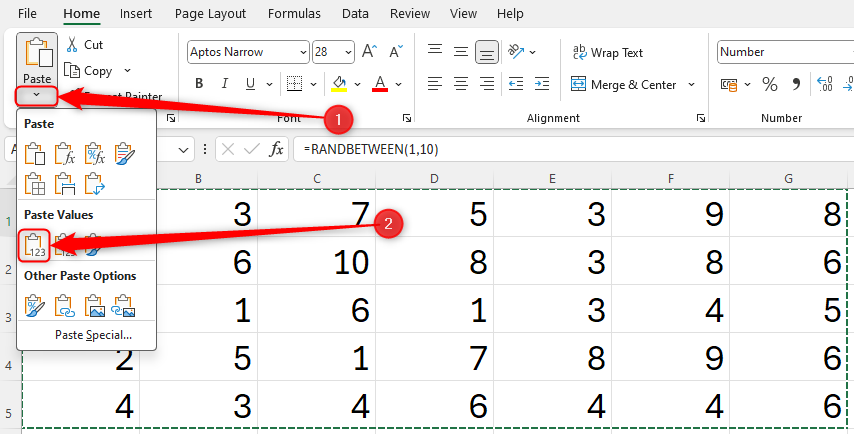Decrease font size with the smaller A
Viewport: 854px width, 434px height.
(x=396, y=52)
